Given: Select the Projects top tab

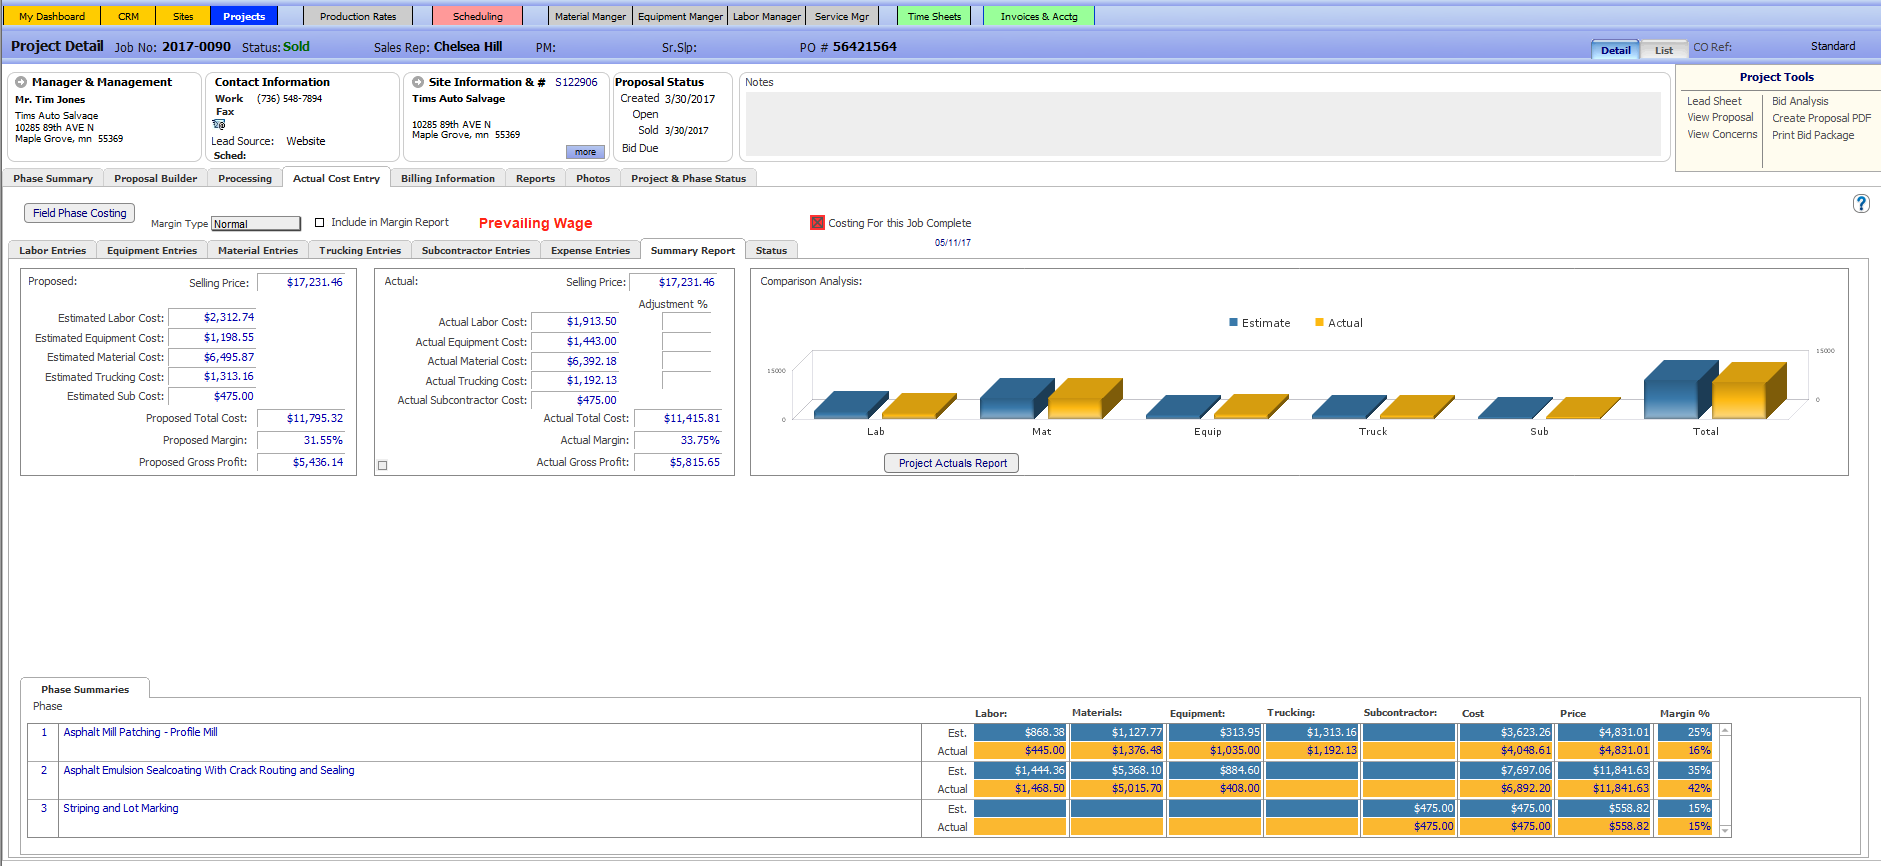Looking at the screenshot, I should click(244, 16).
